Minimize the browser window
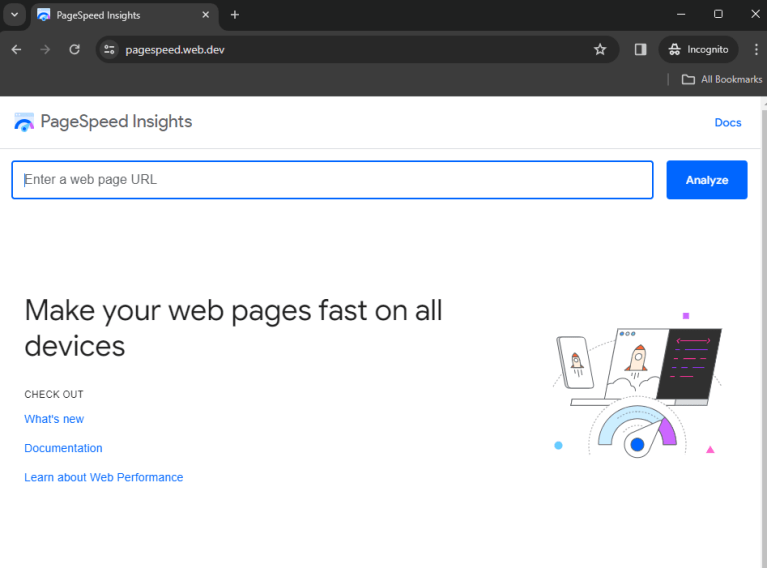 pos(680,14)
